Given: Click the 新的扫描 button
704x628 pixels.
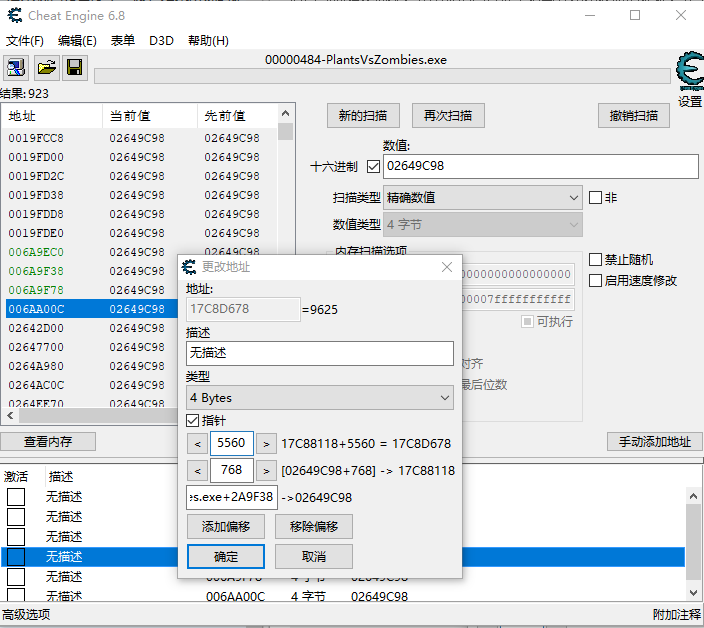Looking at the screenshot, I should (x=363, y=116).
